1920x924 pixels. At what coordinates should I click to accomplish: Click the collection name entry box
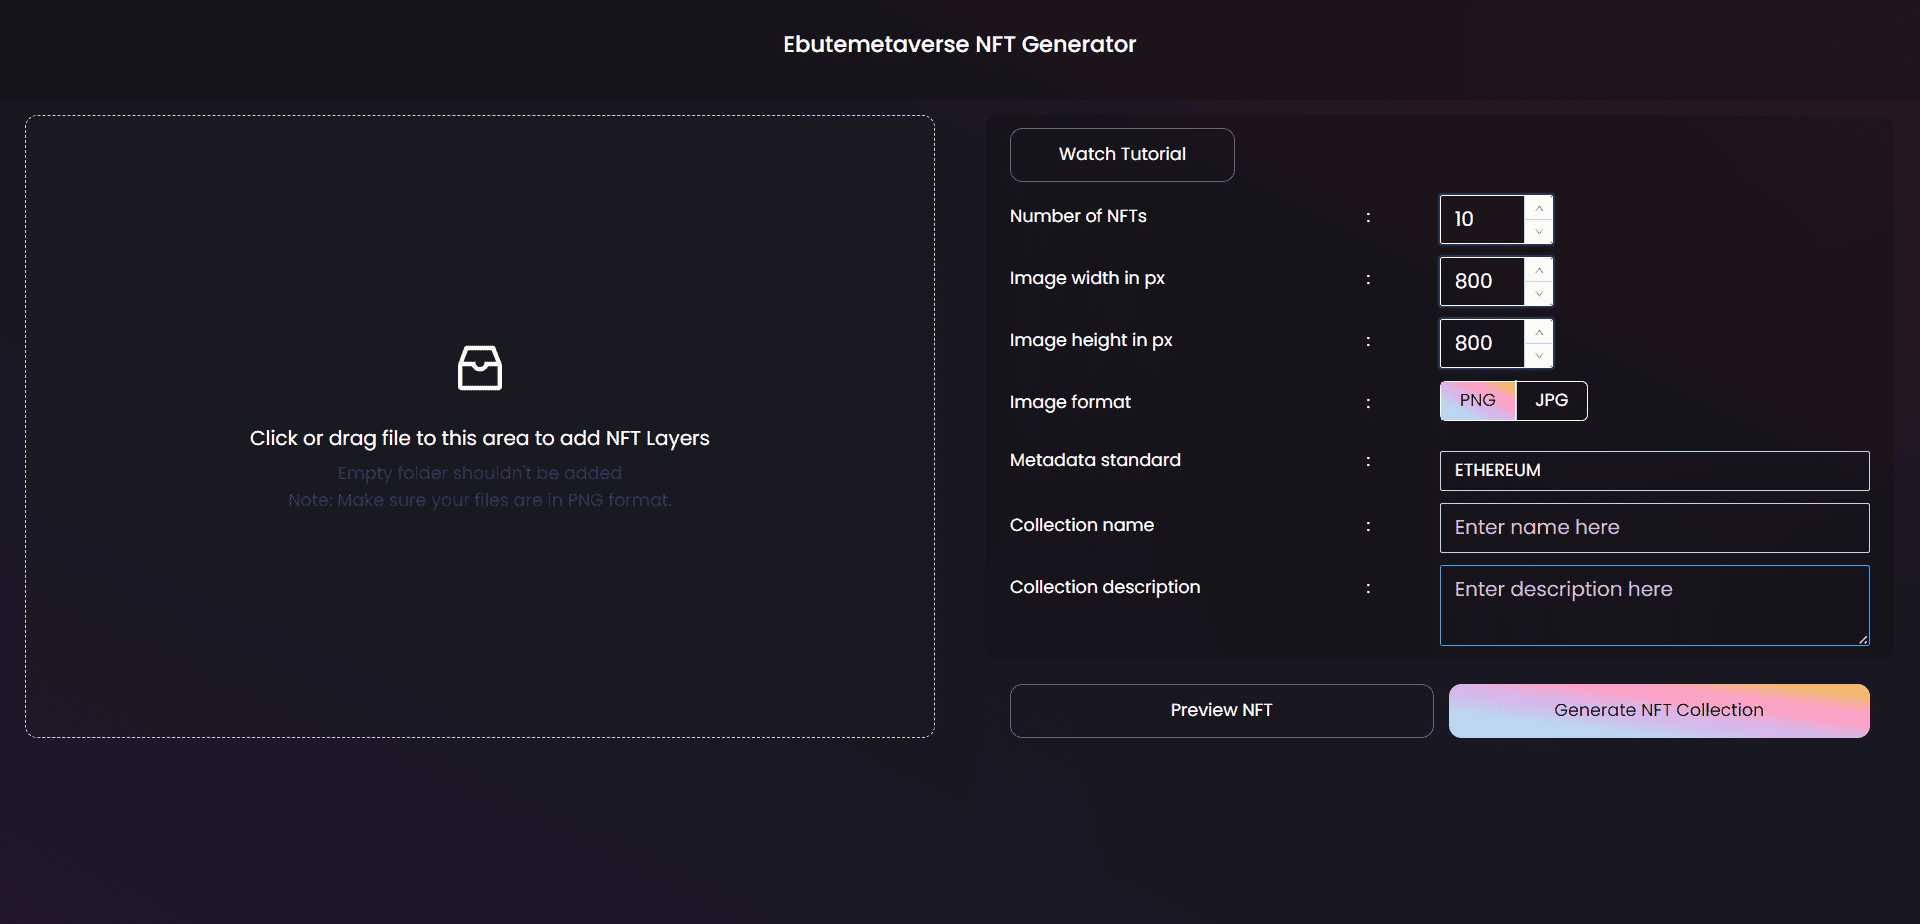1653,527
